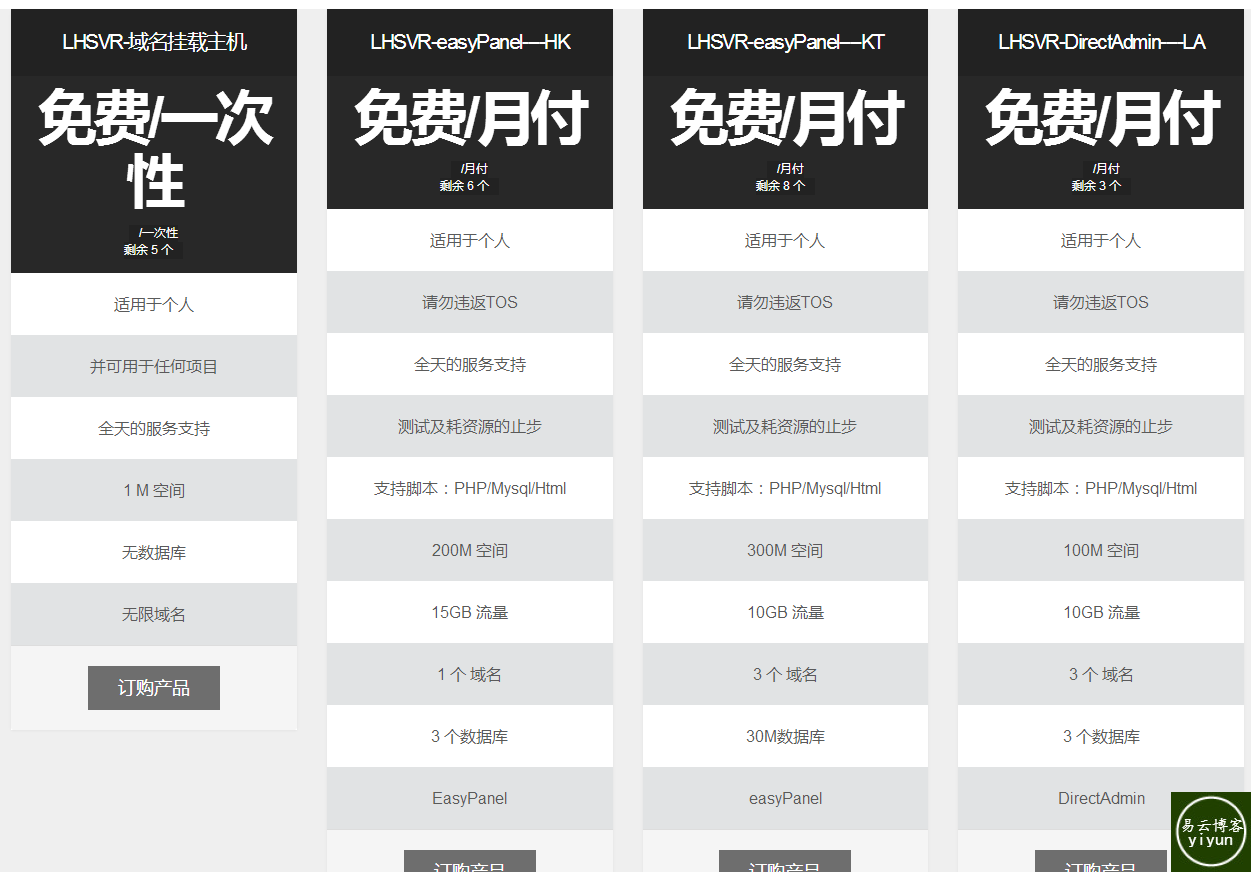Click the 200M 空间 row

tap(470, 550)
